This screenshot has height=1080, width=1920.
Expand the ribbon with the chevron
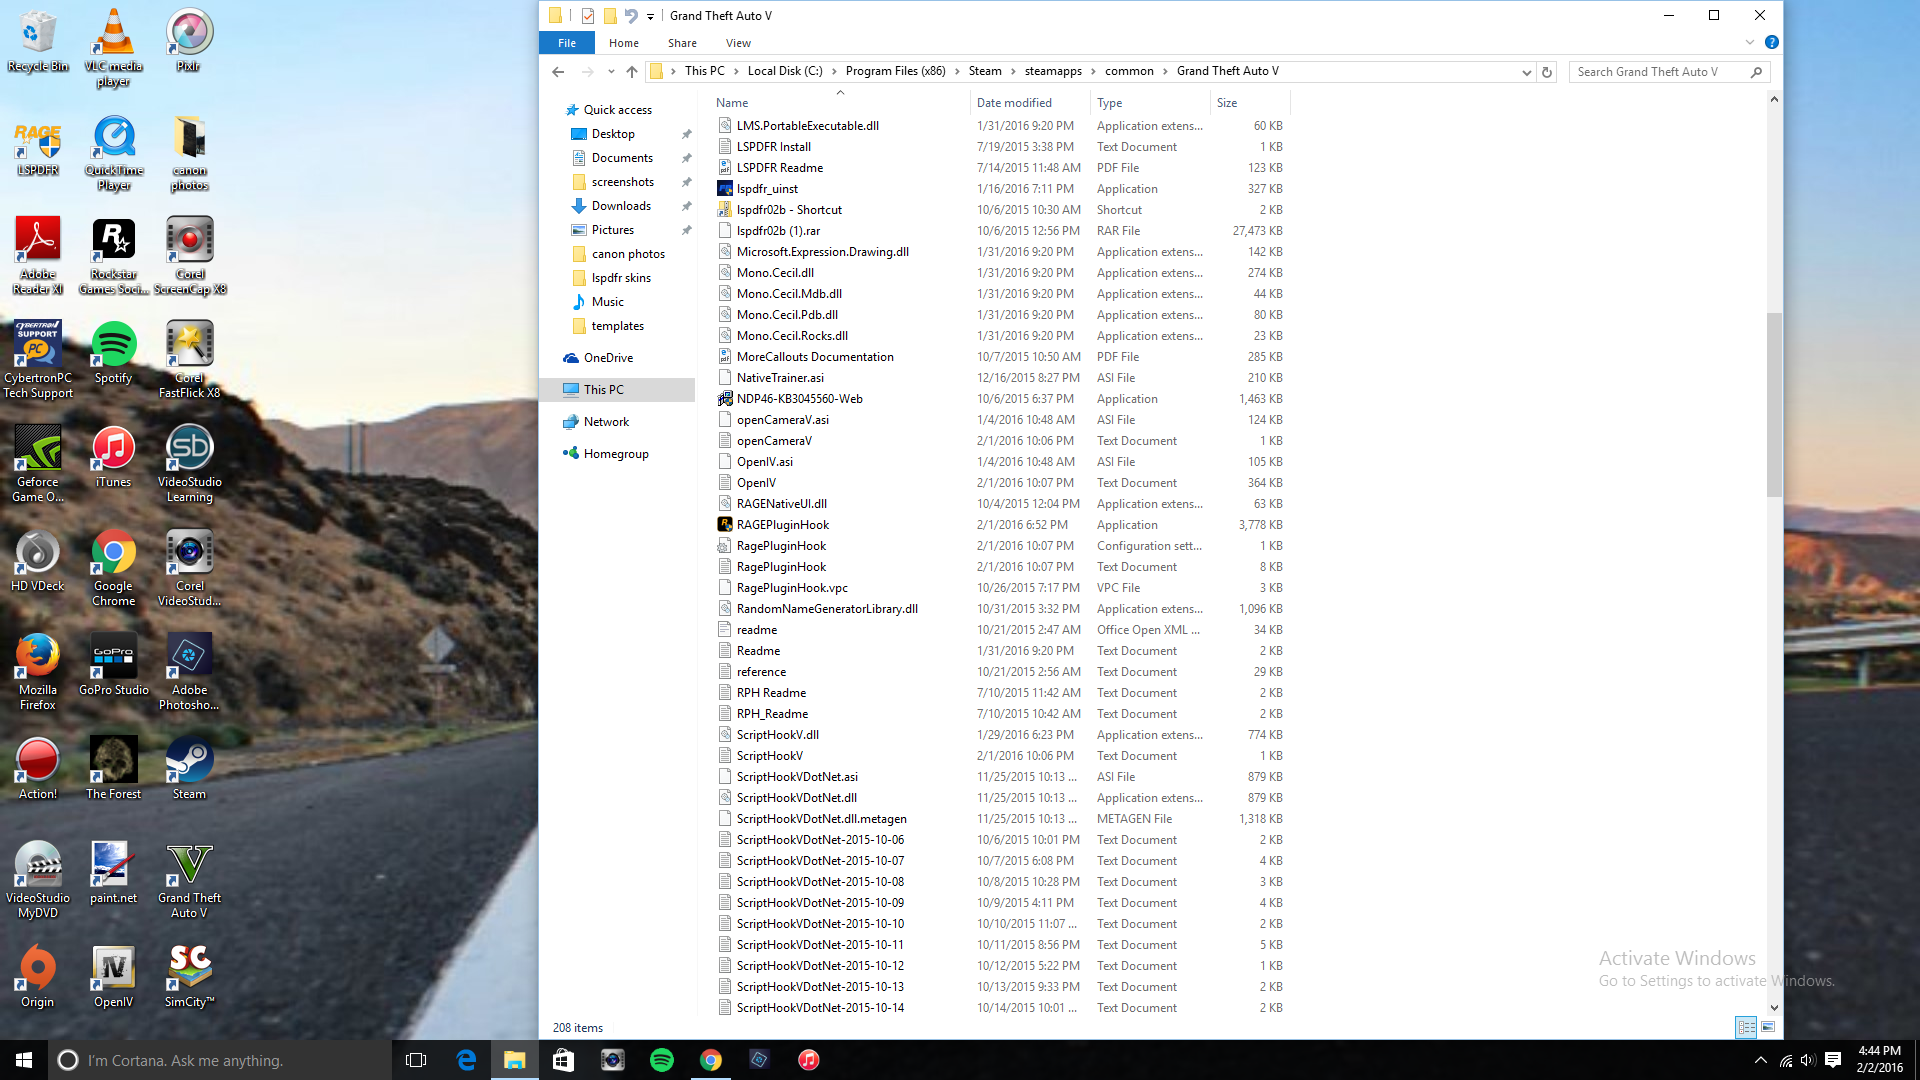pos(1749,42)
